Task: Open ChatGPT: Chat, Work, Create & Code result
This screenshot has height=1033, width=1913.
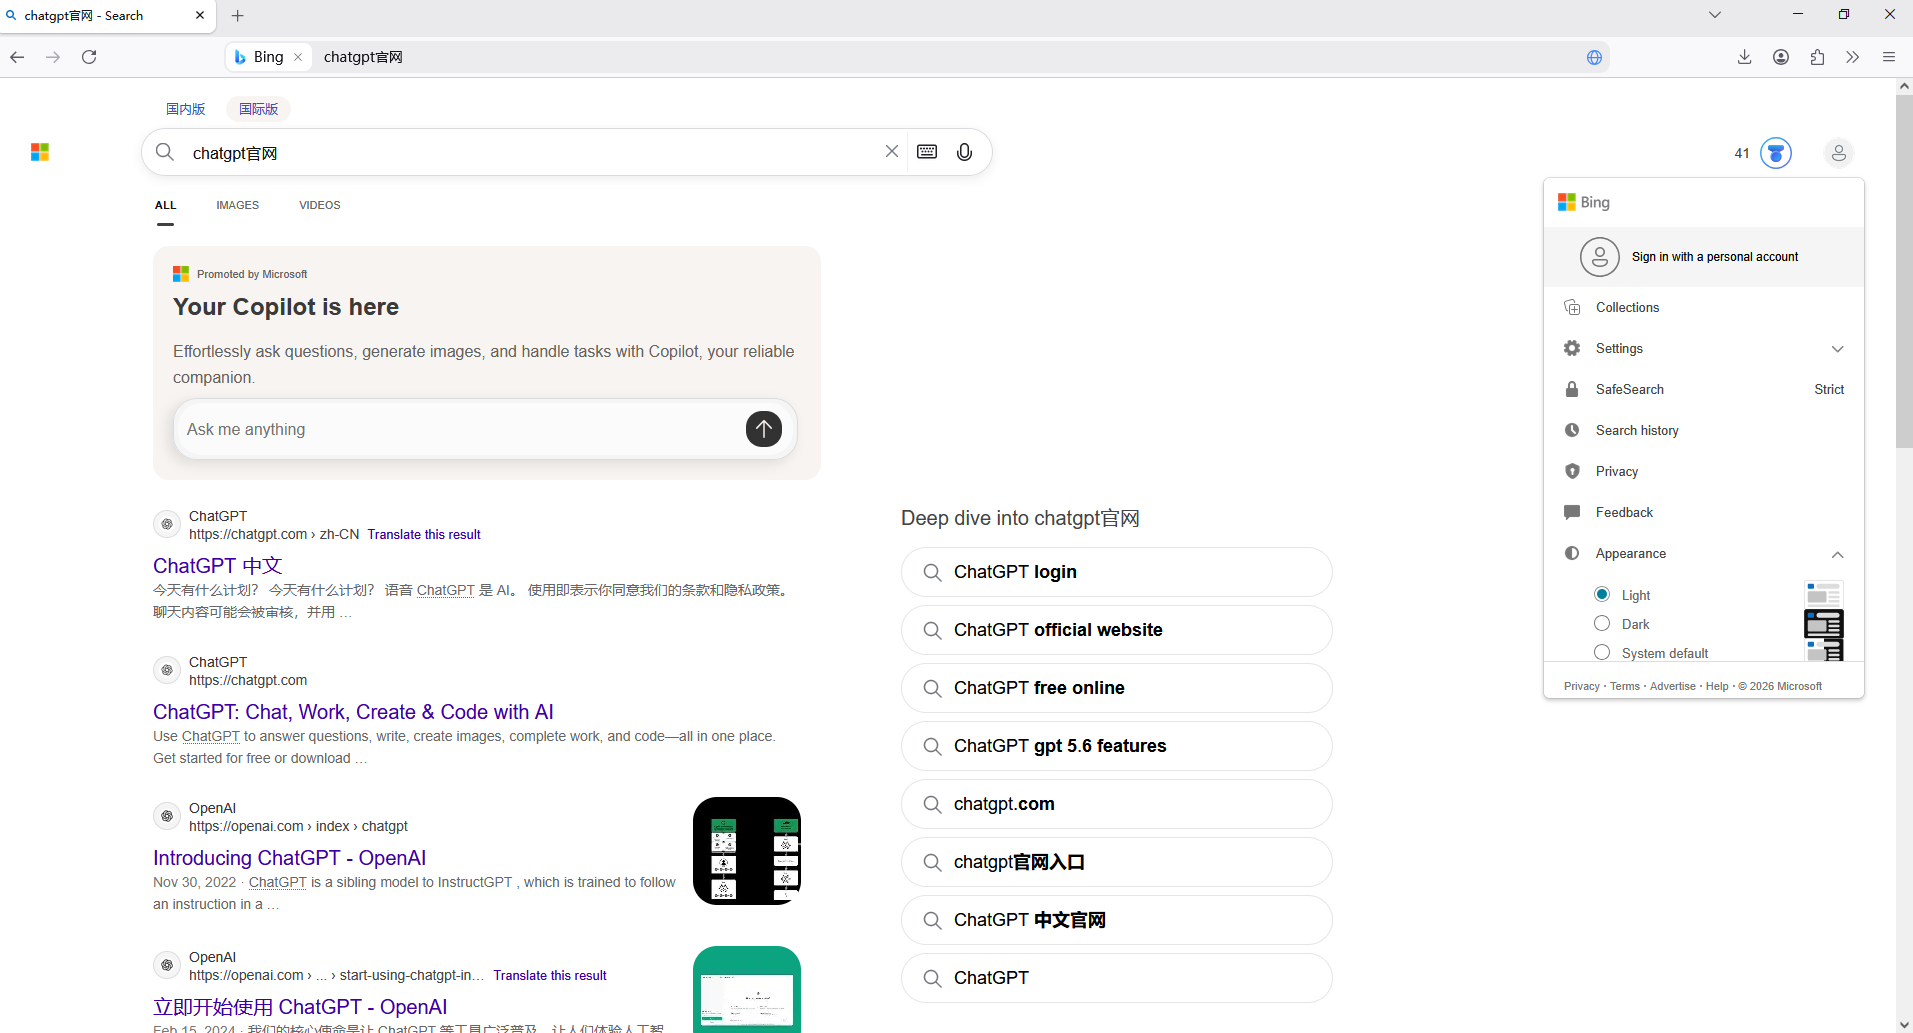Action: pyautogui.click(x=353, y=712)
